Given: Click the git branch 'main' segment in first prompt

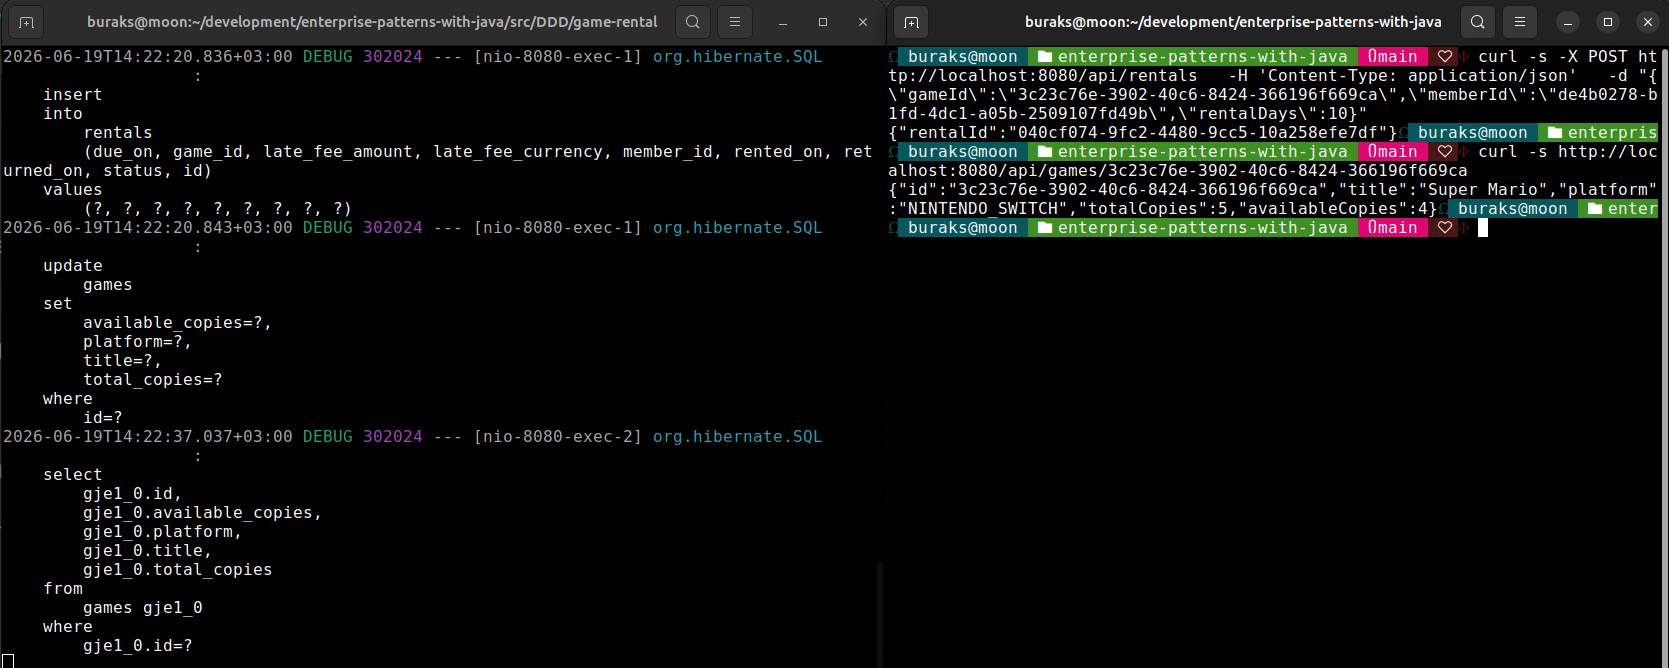Looking at the screenshot, I should pyautogui.click(x=1392, y=57).
